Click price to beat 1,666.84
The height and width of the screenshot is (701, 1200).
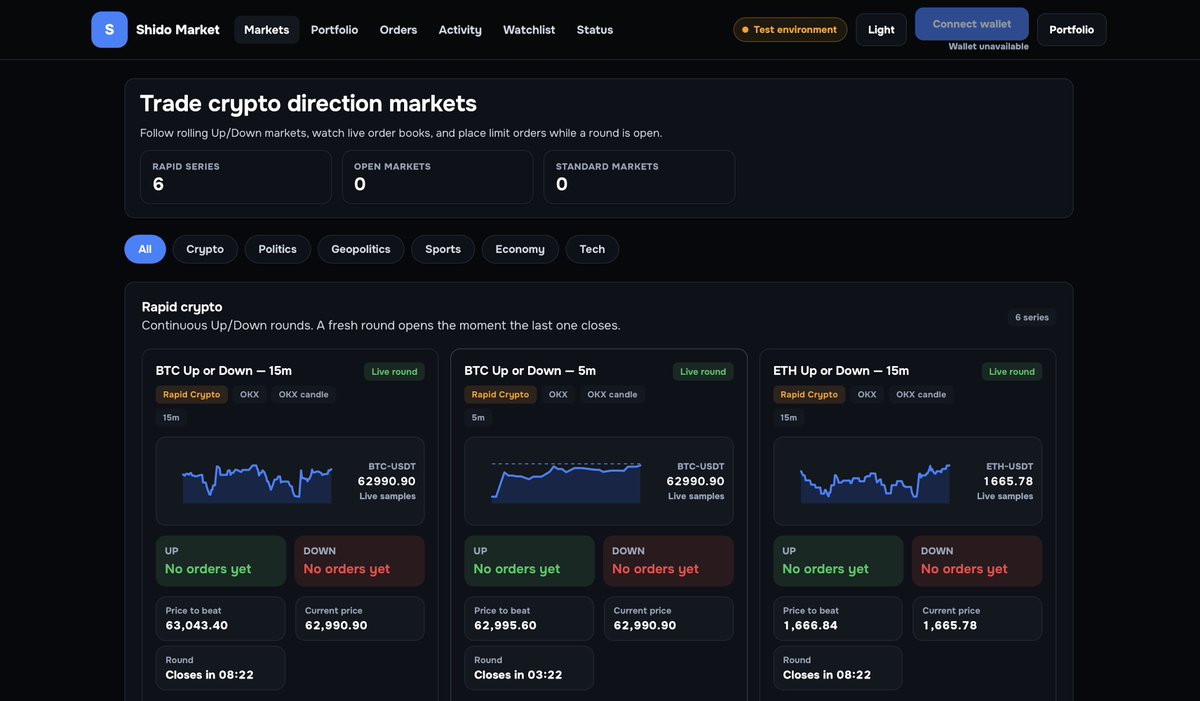tap(838, 619)
